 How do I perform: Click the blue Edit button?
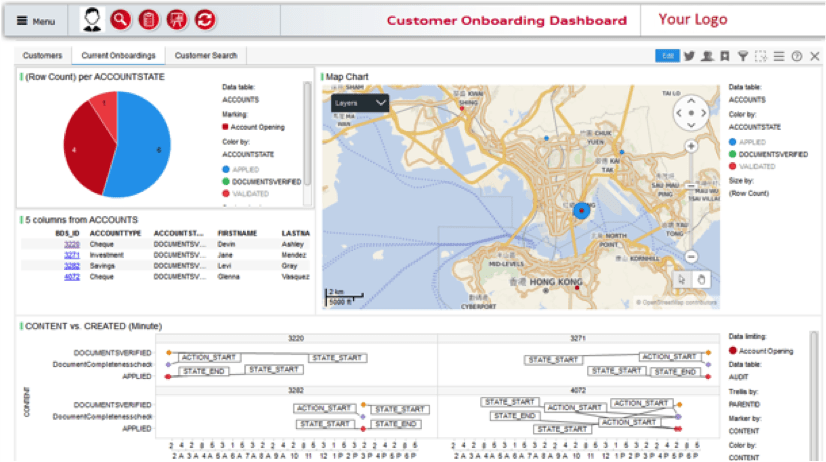pyautogui.click(x=667, y=56)
